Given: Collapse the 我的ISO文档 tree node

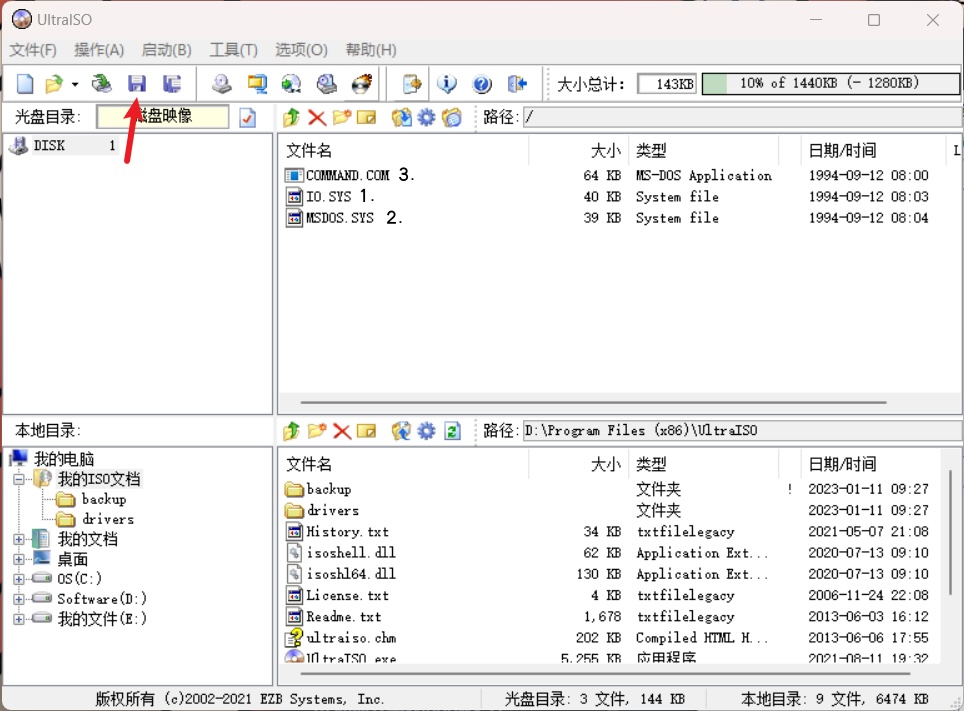Looking at the screenshot, I should click(x=19, y=479).
